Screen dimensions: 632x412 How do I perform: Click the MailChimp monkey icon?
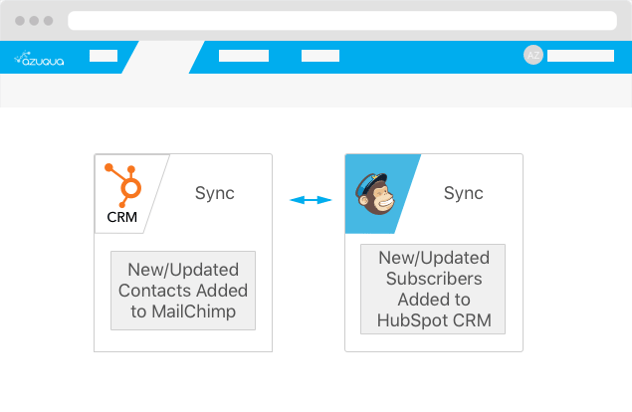[374, 194]
